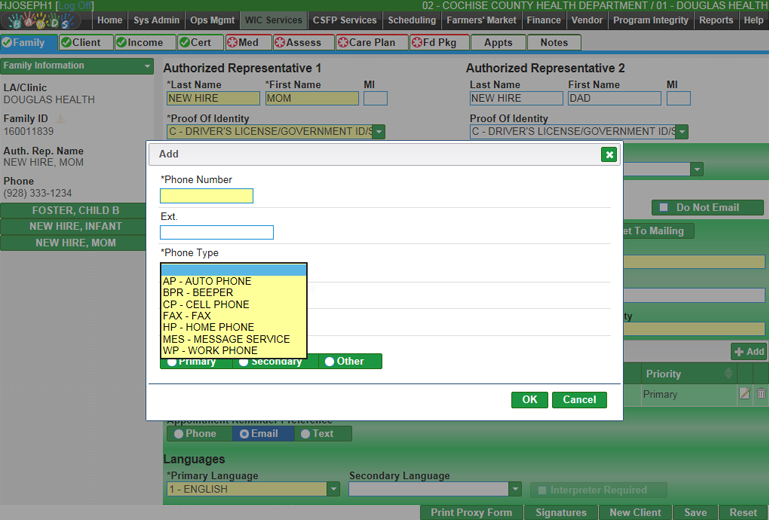769x520 pixels.
Task: Open the Med tab with red X icon
Action: tap(245, 43)
